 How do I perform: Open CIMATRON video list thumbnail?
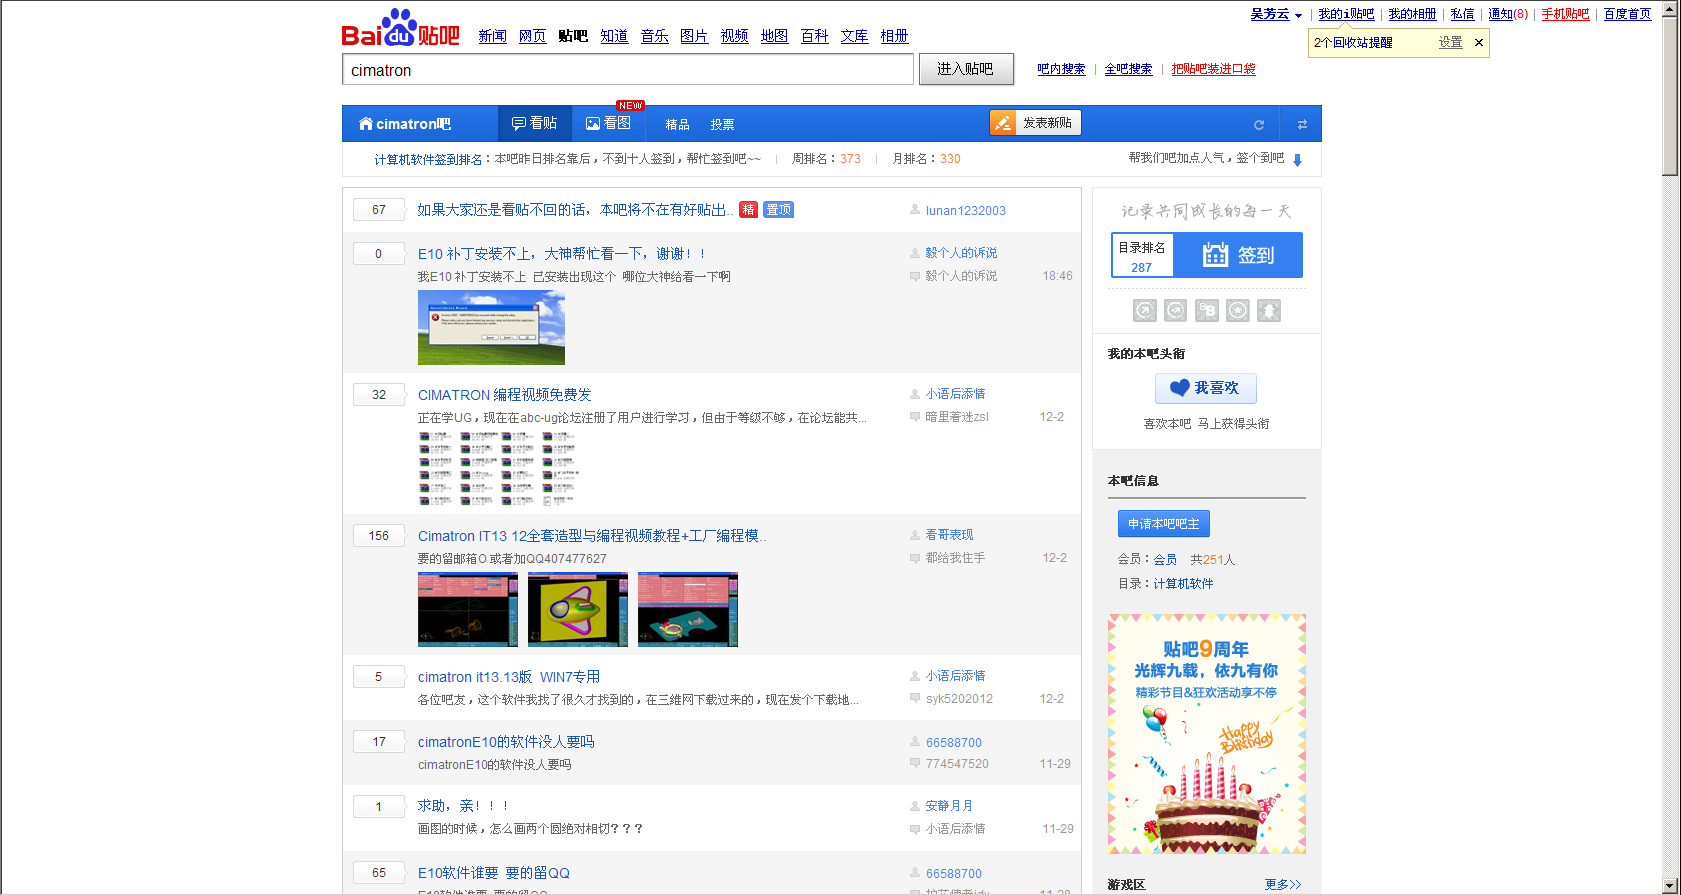tap(498, 468)
